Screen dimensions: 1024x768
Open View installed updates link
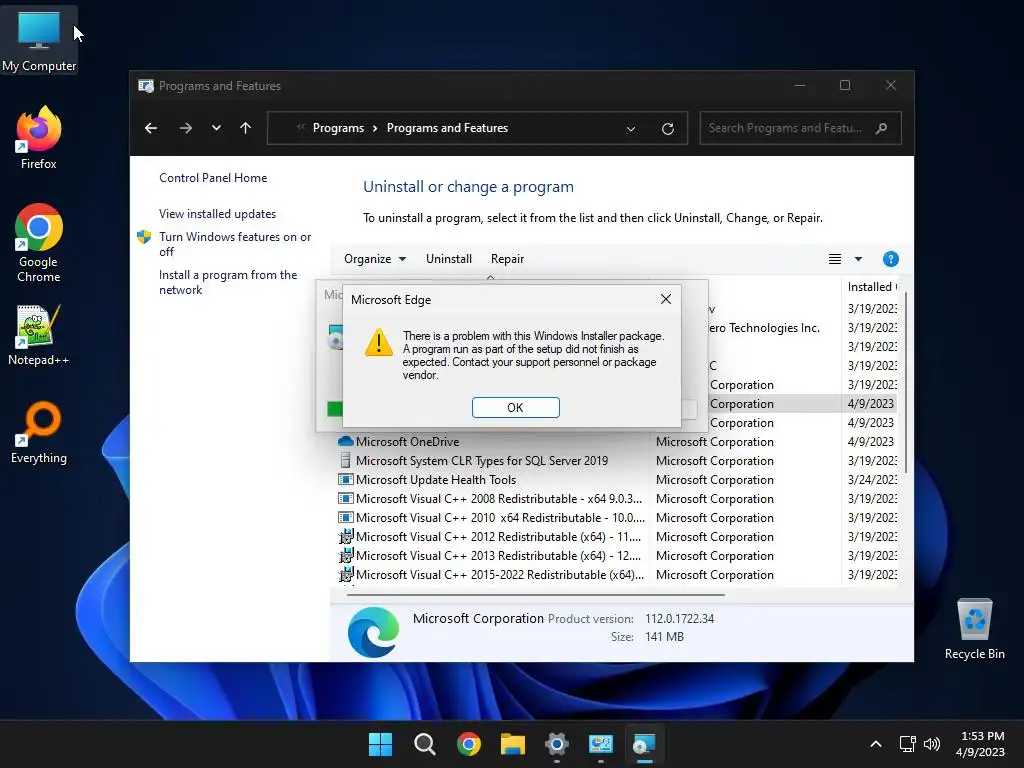(x=217, y=214)
